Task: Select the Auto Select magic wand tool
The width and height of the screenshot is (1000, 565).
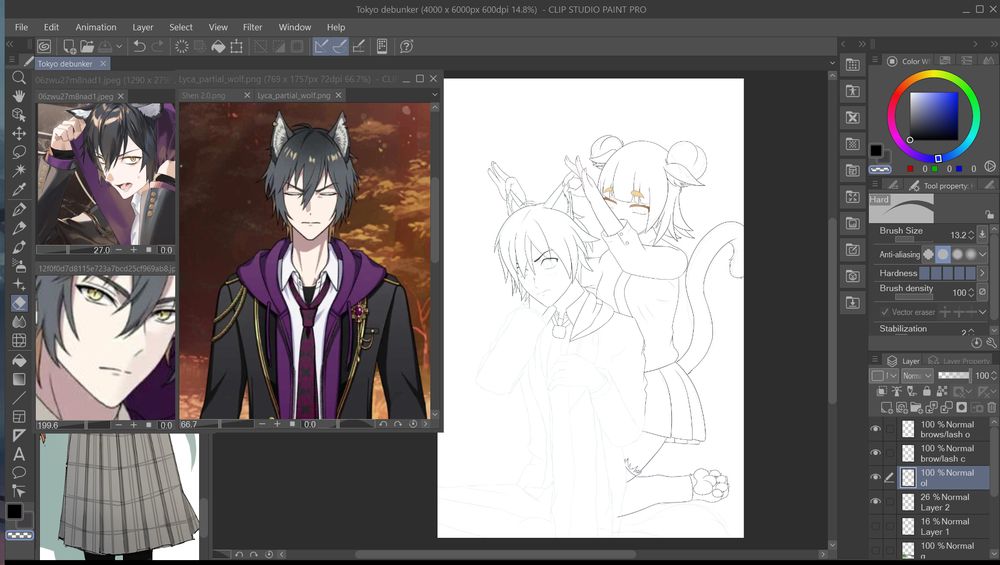Action: click(x=19, y=170)
